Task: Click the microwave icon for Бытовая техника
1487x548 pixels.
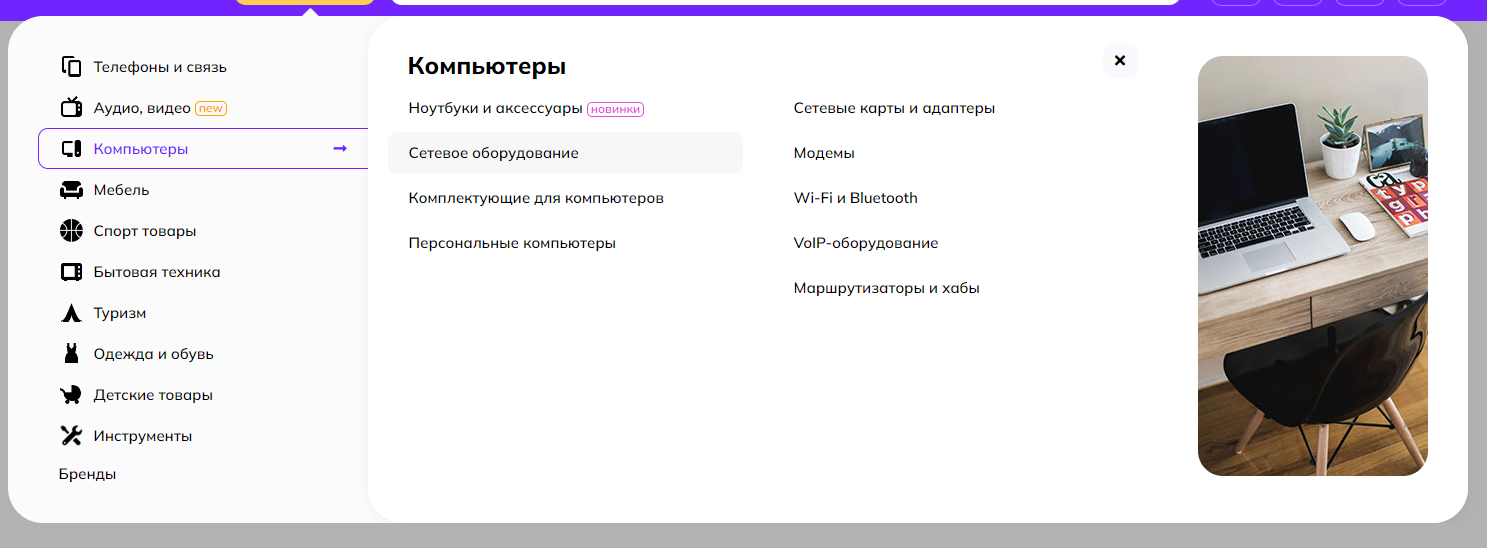Action: pyautogui.click(x=71, y=272)
